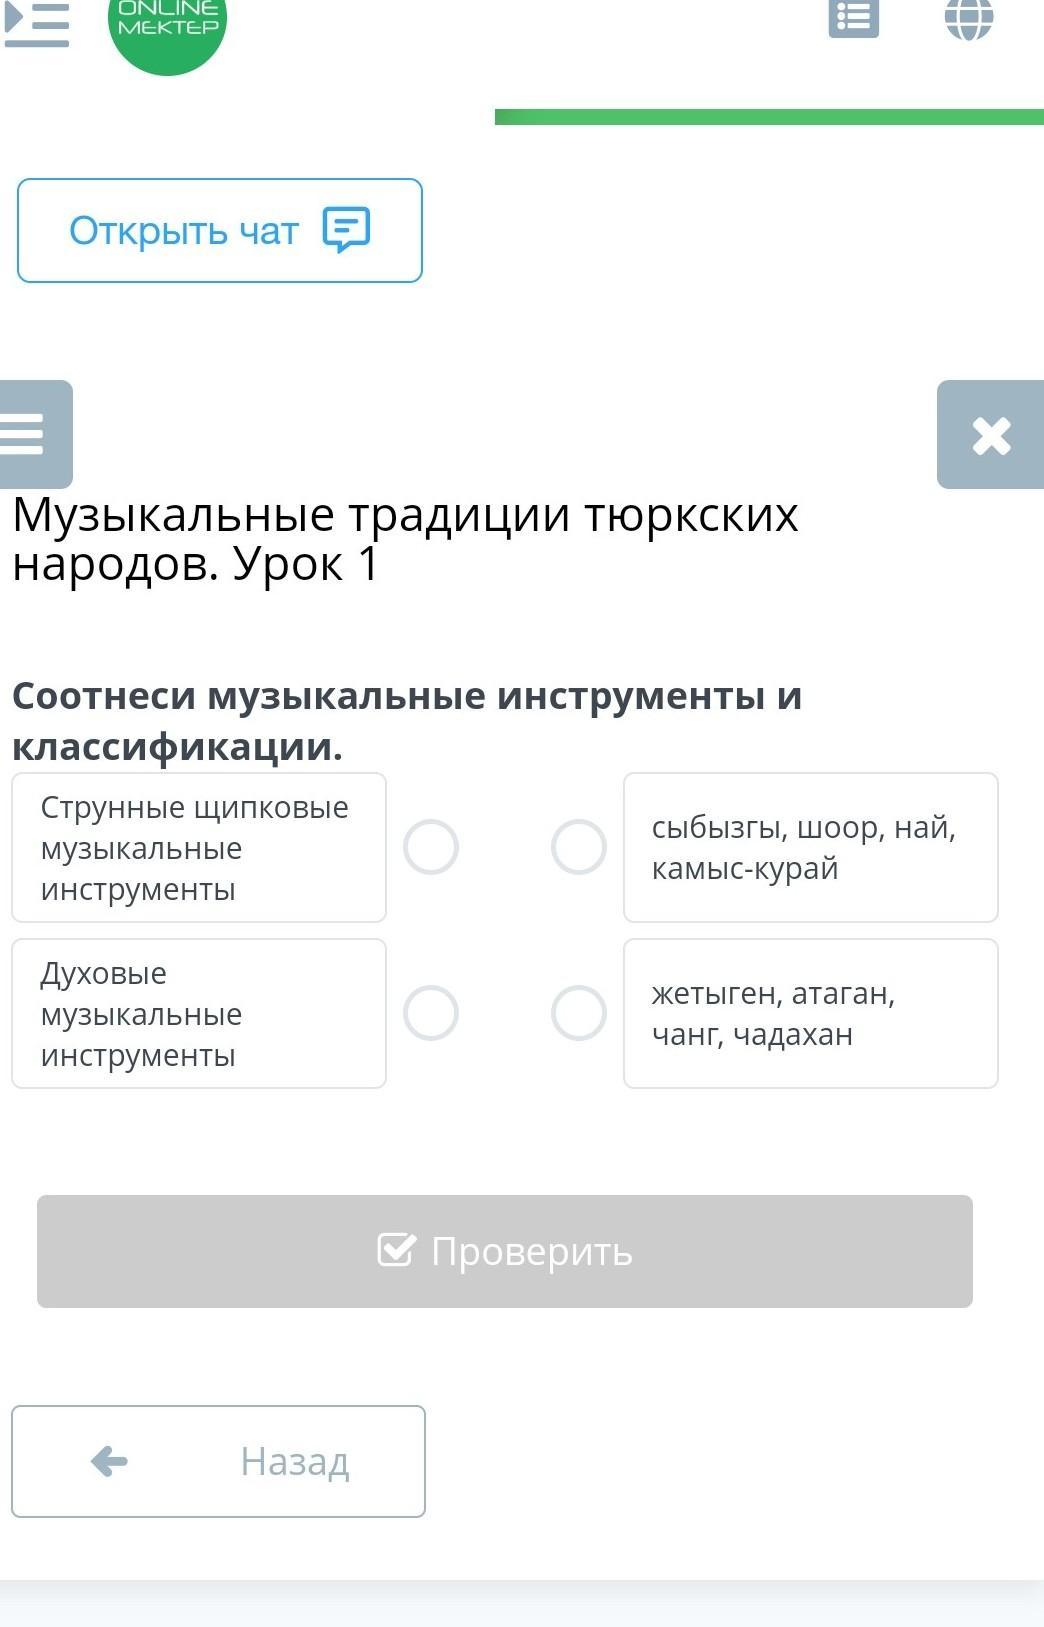Select radio beside сыбызгы, шоор, най
Image resolution: width=1044 pixels, height=1627 pixels.
click(579, 847)
